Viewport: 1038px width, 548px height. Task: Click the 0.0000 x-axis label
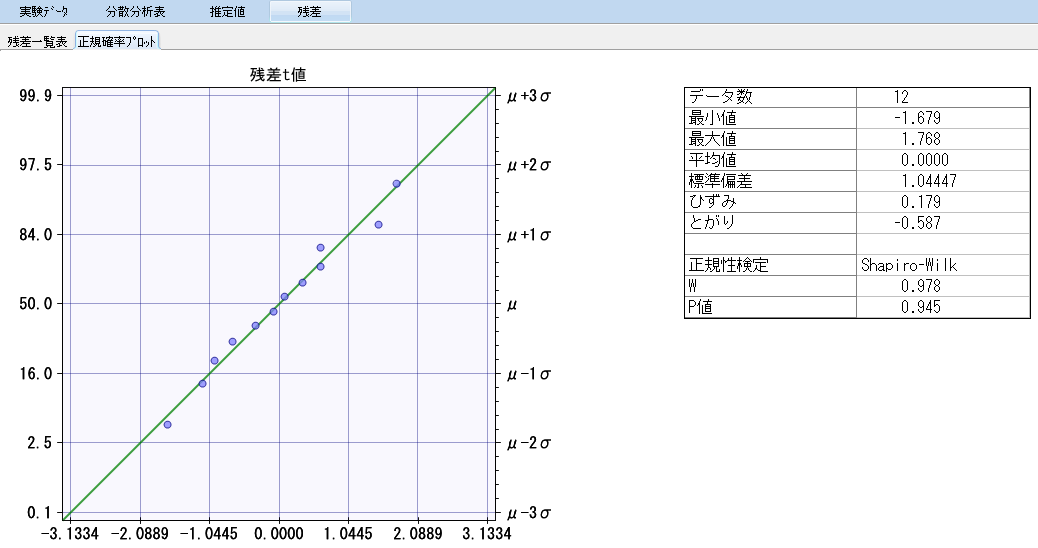[279, 533]
